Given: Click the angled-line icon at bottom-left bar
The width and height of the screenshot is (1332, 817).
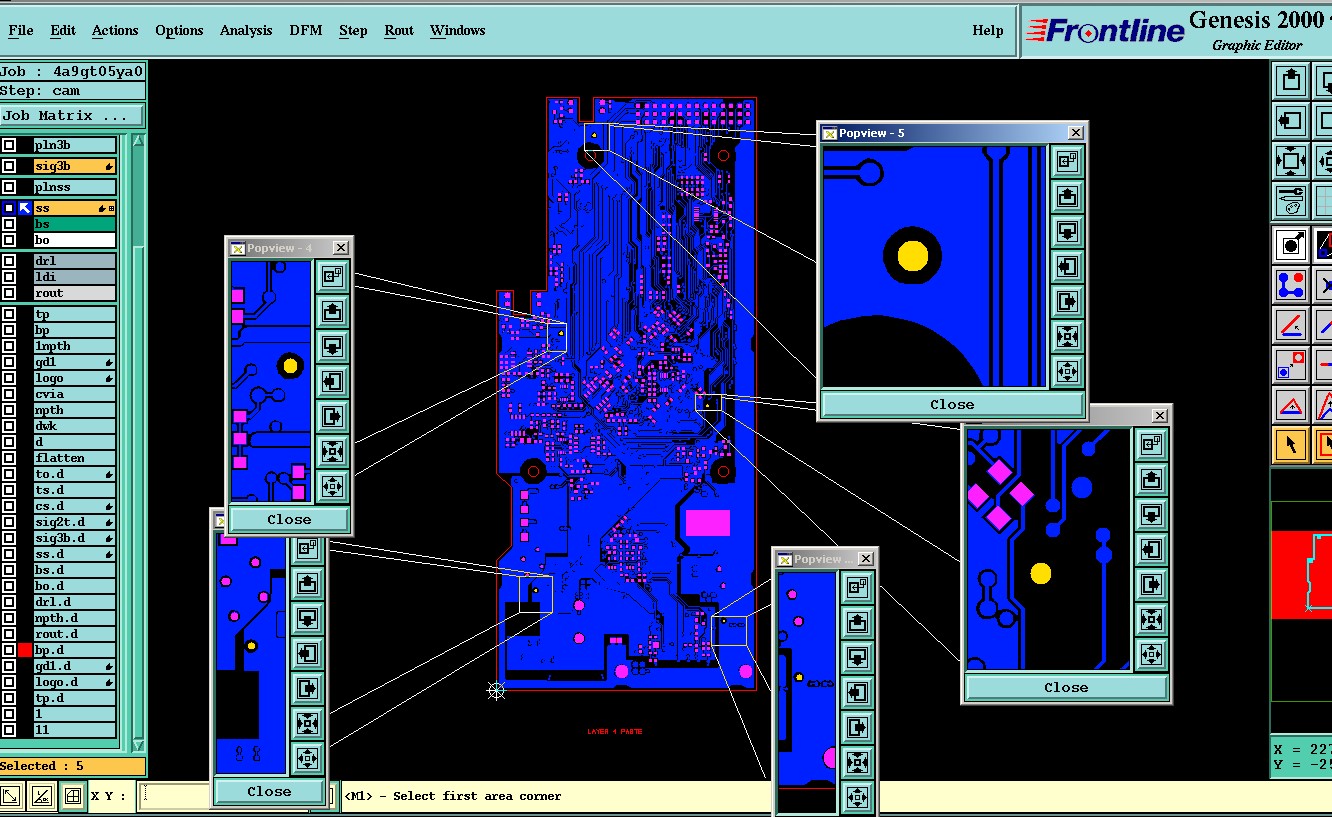Looking at the screenshot, I should (x=42, y=796).
